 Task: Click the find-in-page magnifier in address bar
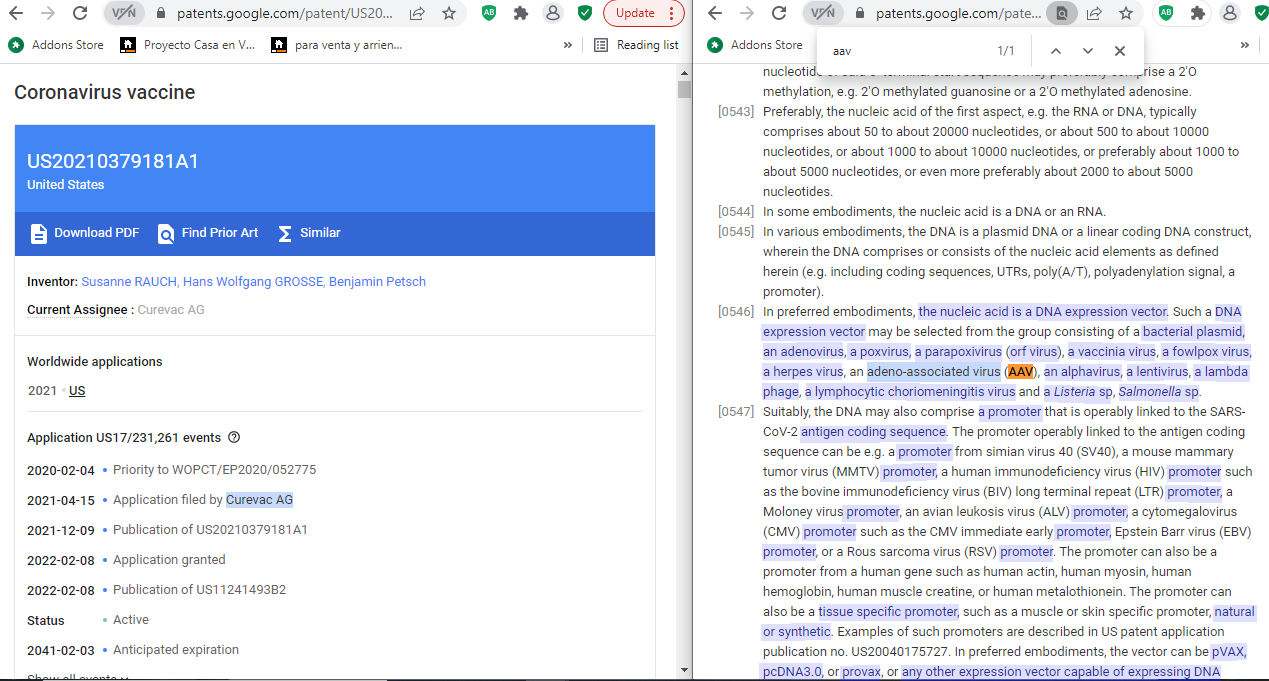pos(1061,13)
